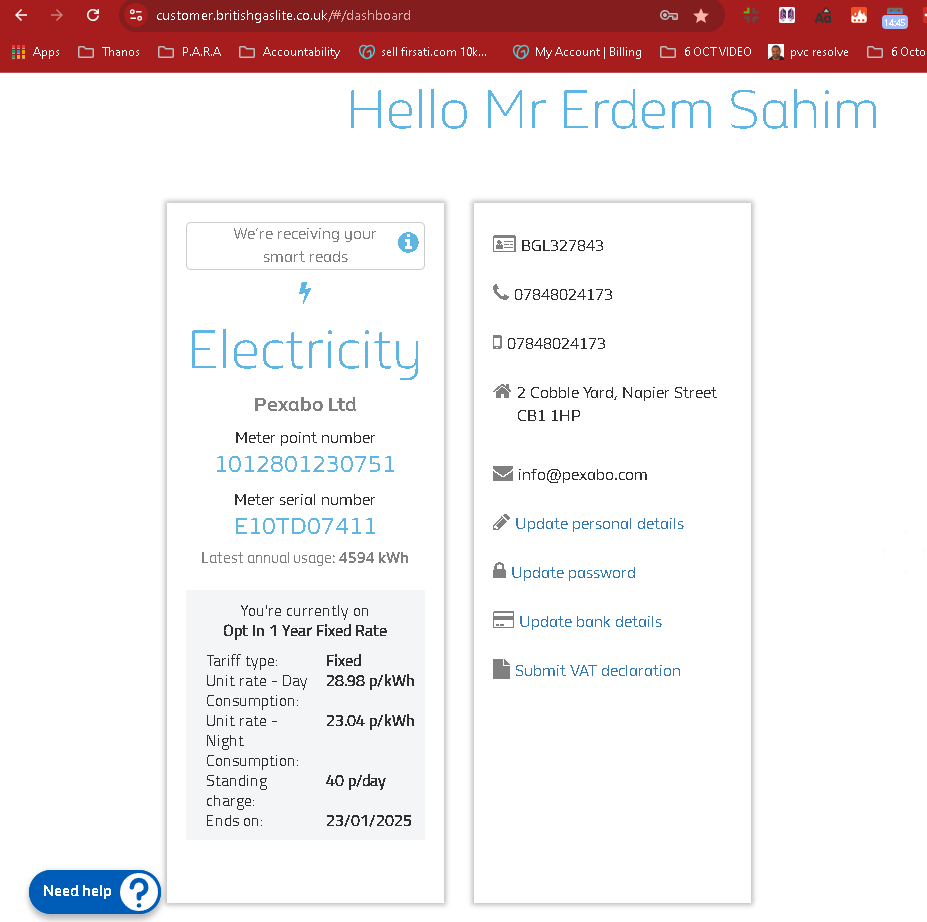Click the bank card icon

tap(503, 619)
